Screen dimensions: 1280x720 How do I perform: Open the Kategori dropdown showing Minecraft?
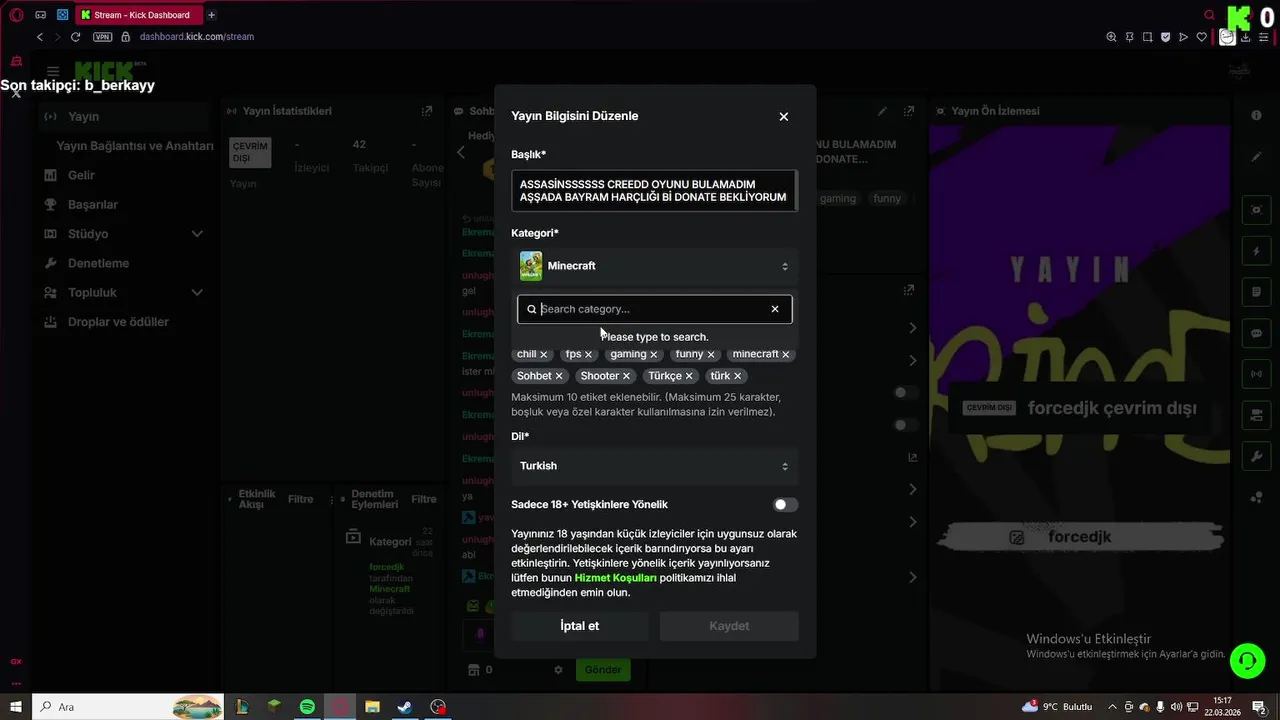pos(654,266)
